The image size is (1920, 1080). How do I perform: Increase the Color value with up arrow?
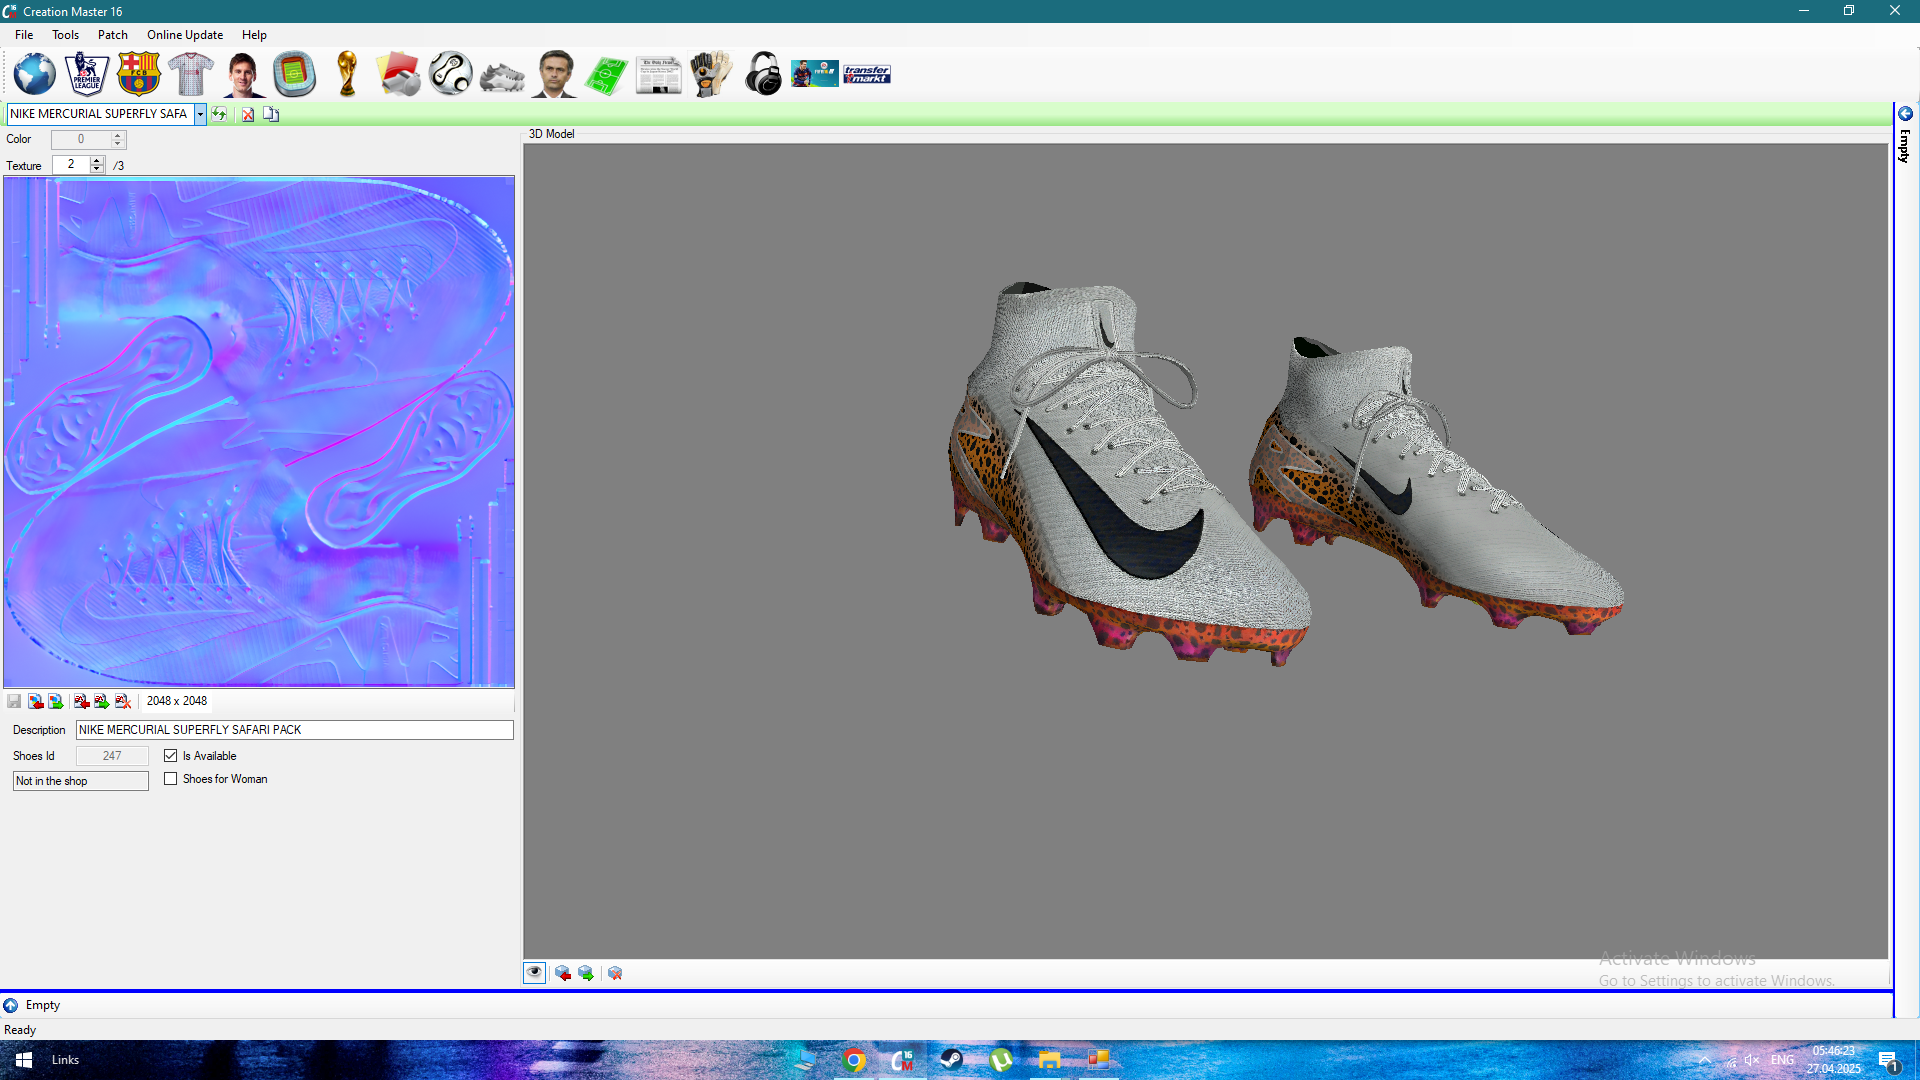point(118,136)
